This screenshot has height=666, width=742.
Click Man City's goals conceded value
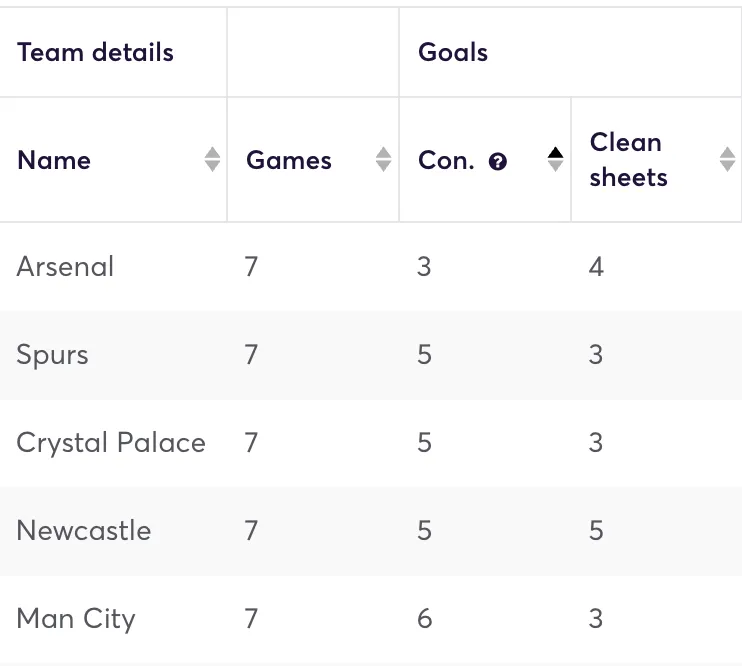[x=424, y=619]
